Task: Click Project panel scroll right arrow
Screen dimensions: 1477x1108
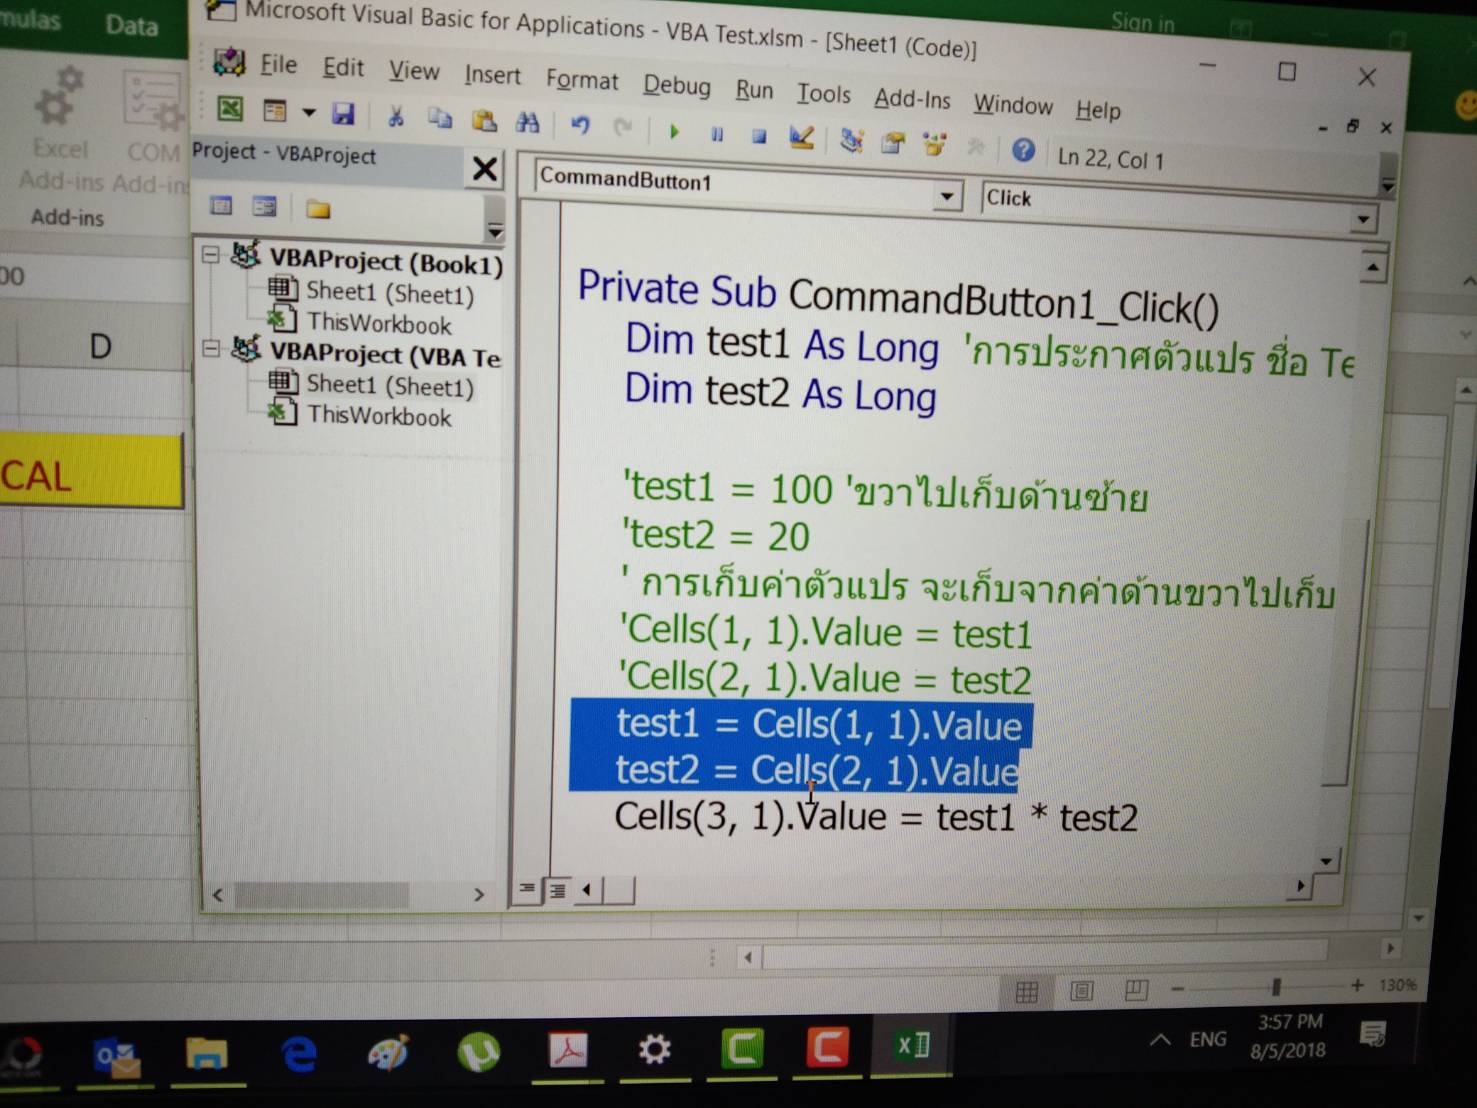Action: click(478, 894)
